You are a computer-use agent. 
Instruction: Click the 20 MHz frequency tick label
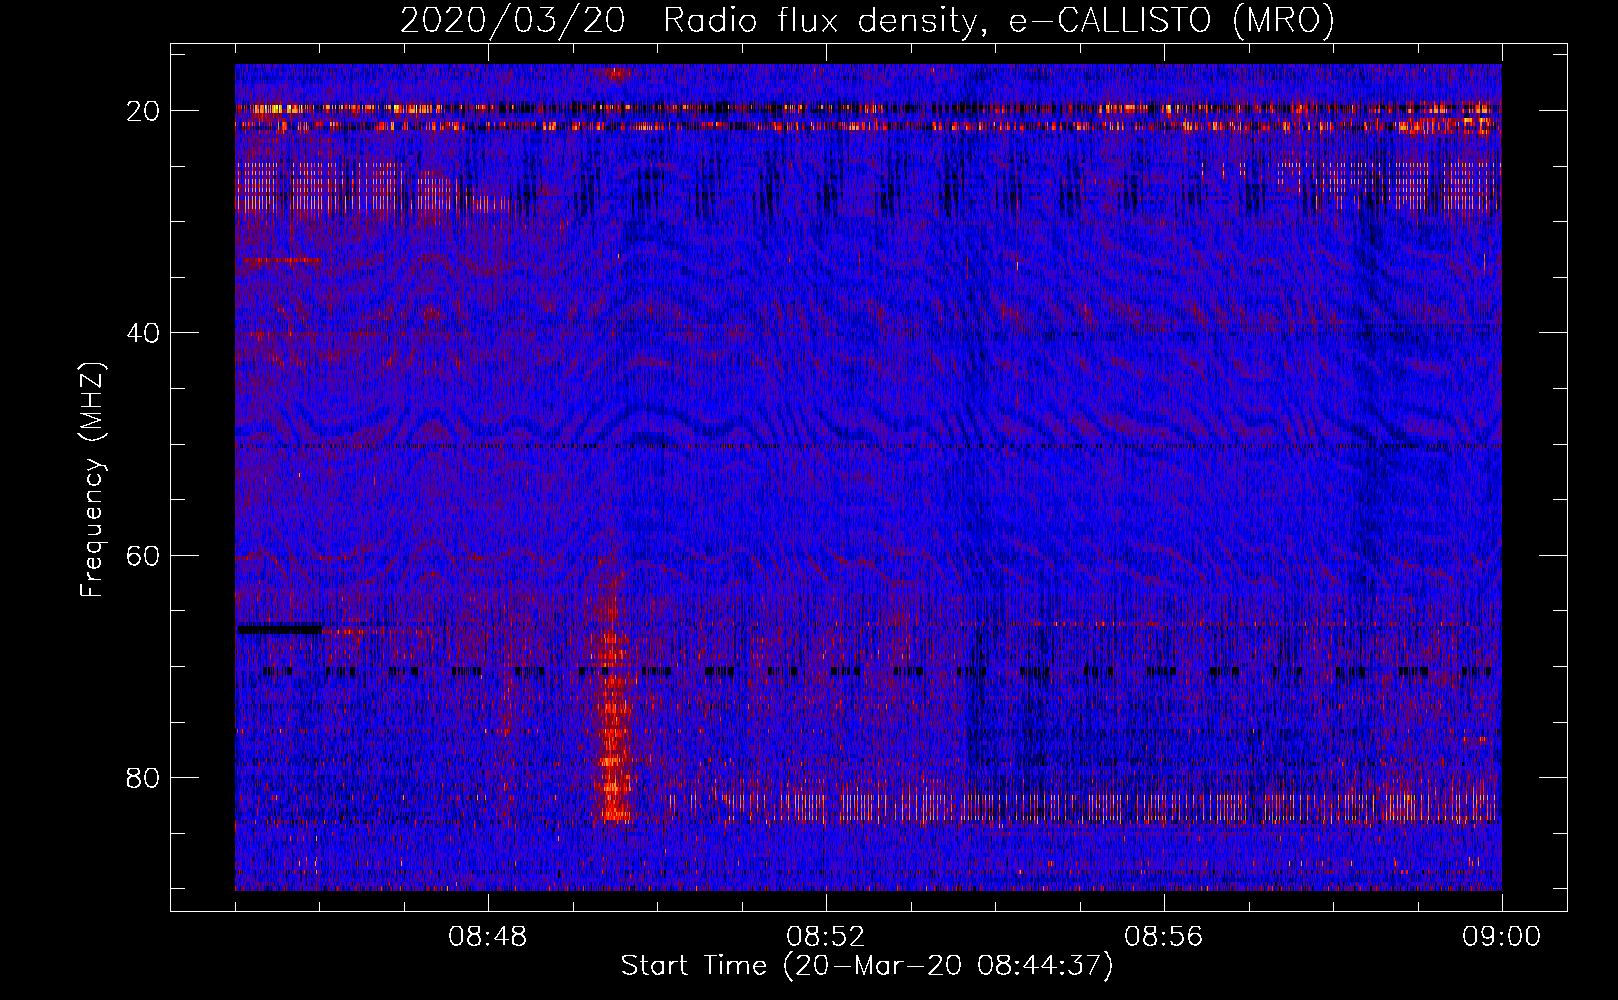pyautogui.click(x=144, y=110)
